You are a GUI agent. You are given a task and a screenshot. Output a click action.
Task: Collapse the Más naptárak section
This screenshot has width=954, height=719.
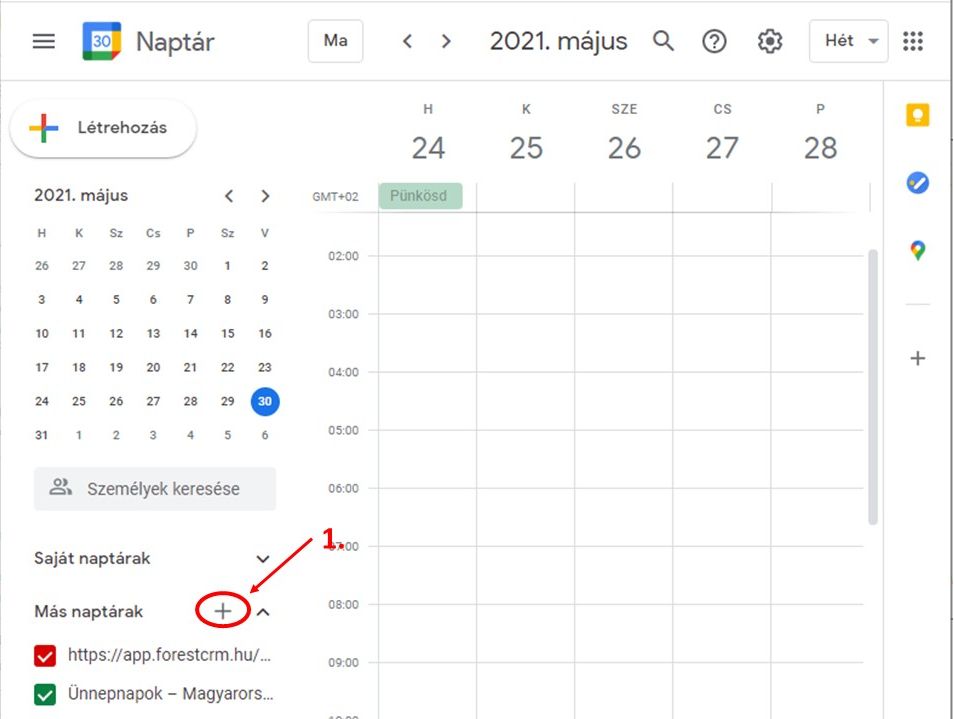click(x=263, y=611)
